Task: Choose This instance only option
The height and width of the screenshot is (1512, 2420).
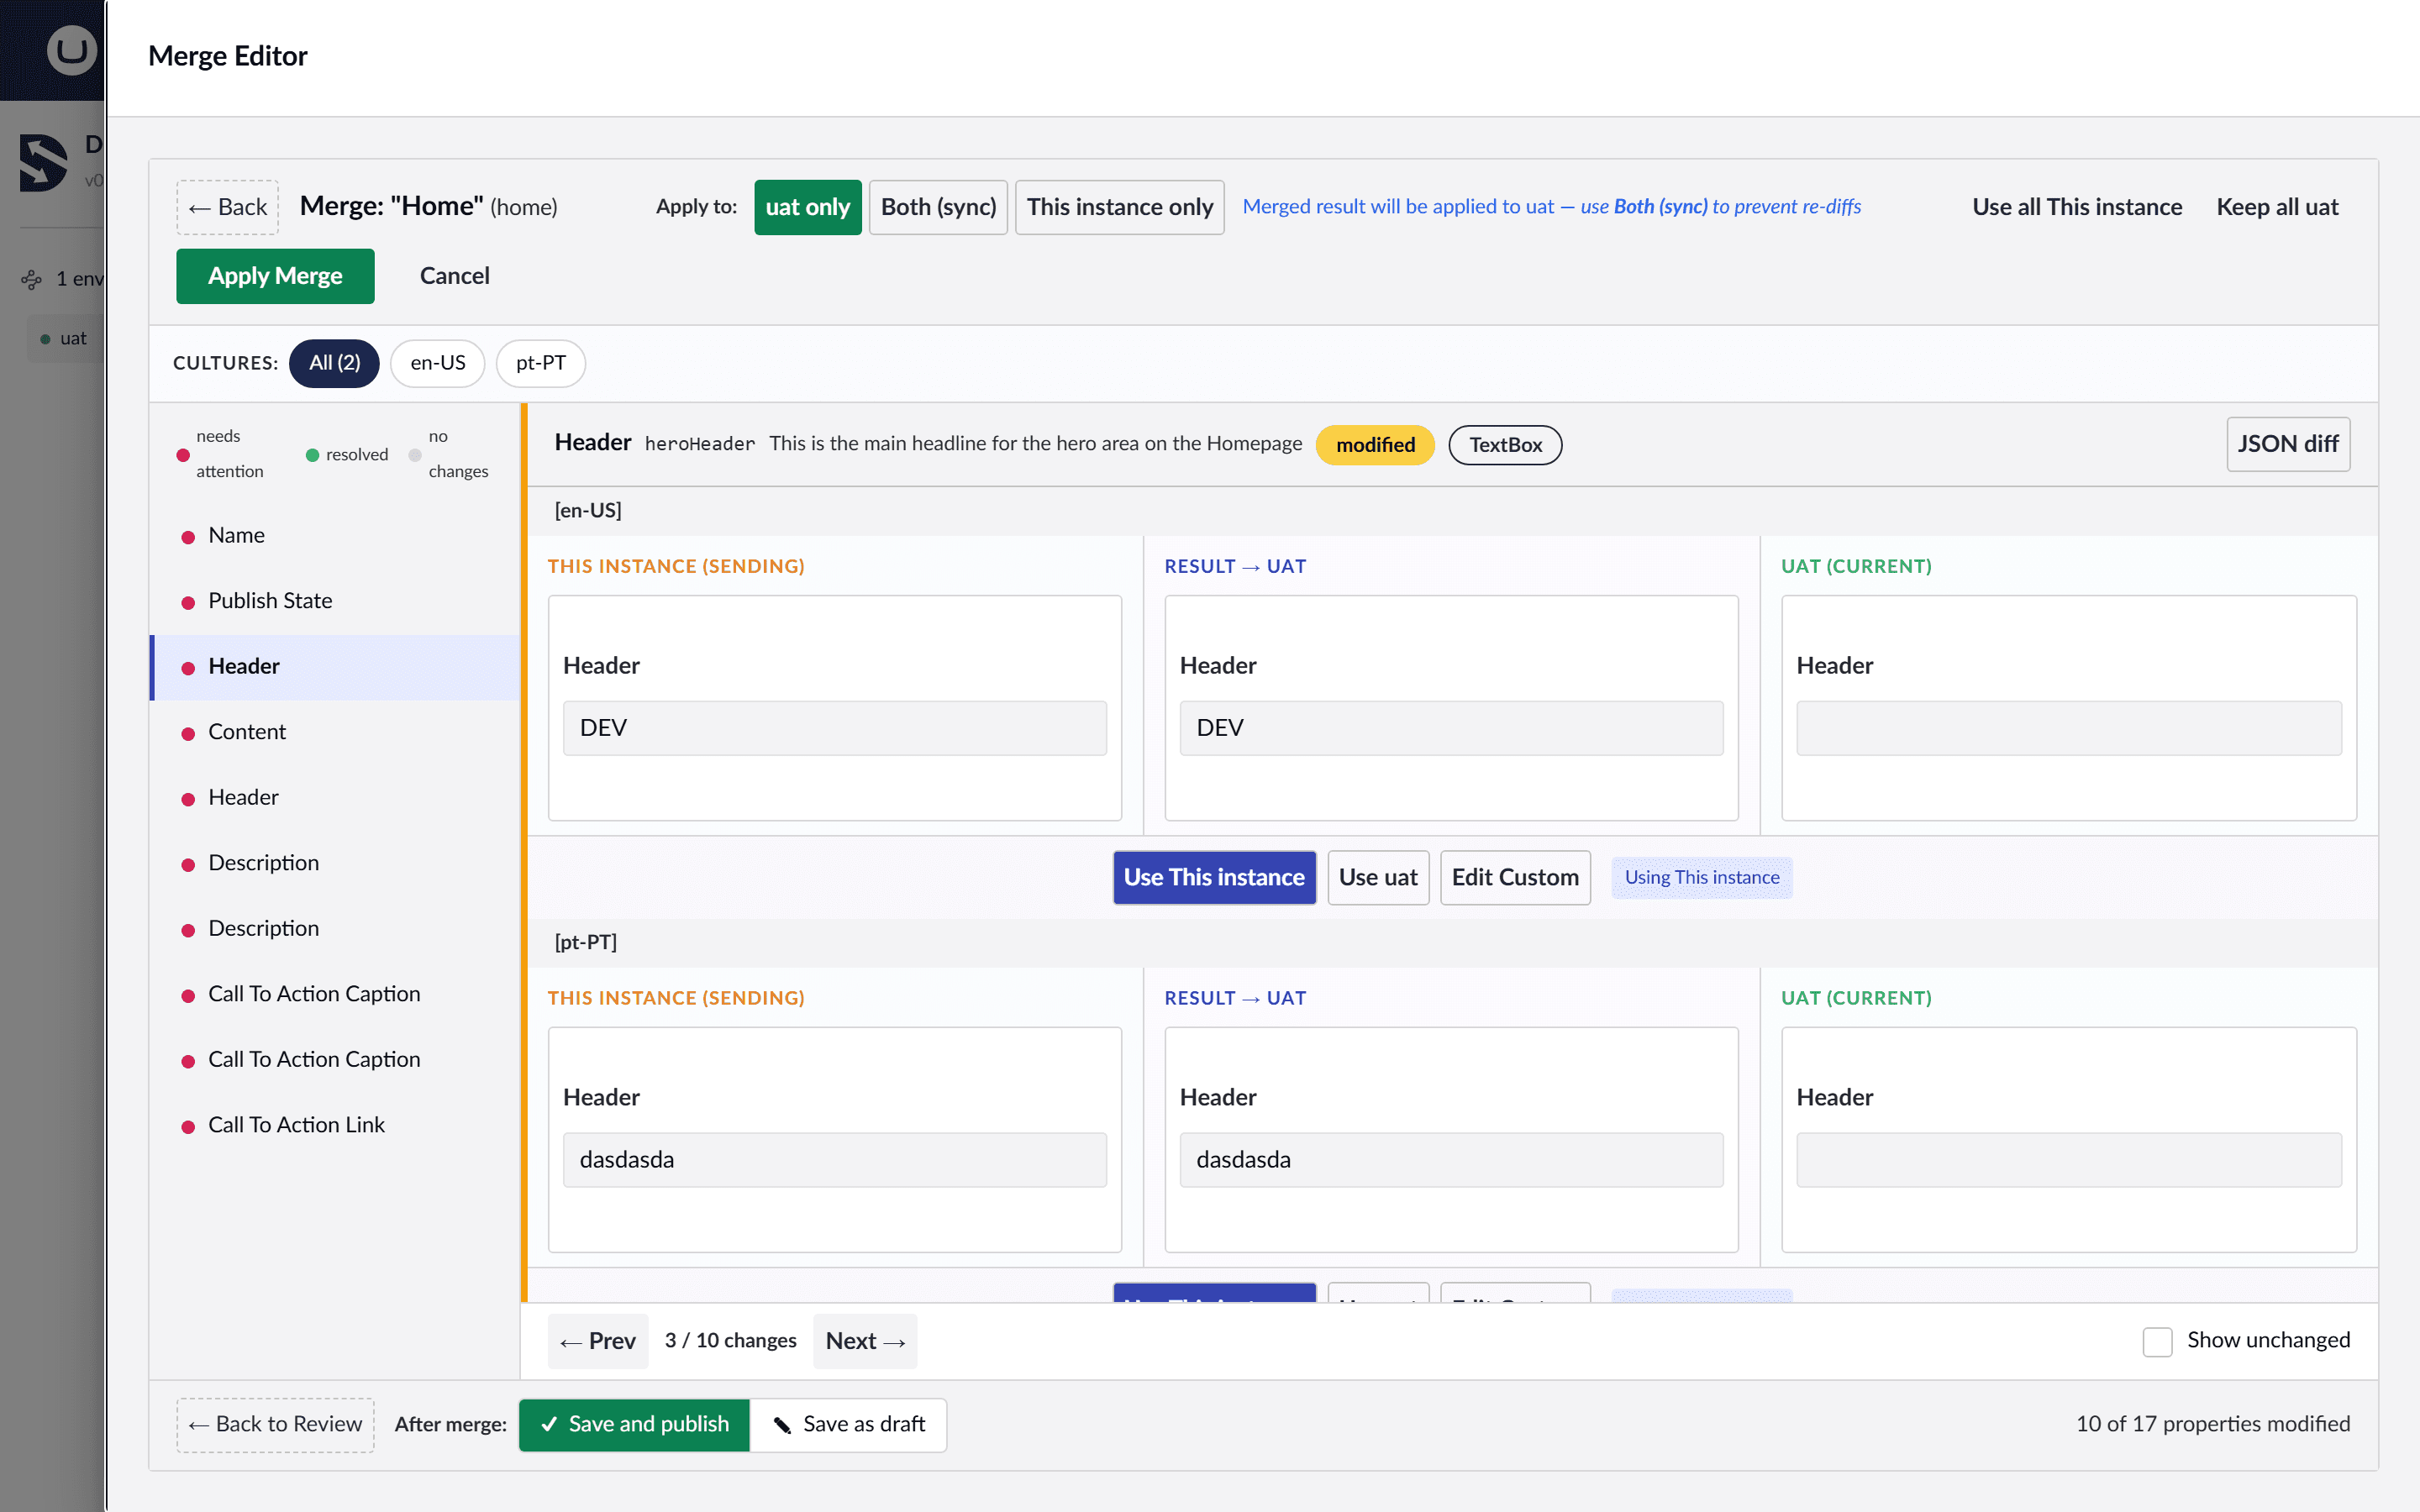Action: (x=1119, y=207)
